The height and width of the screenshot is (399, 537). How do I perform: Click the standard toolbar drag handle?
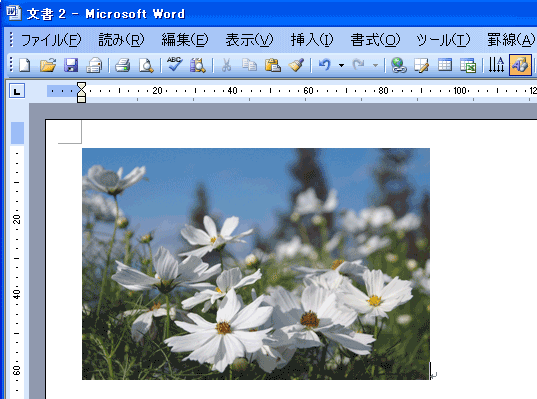pyautogui.click(x=11, y=65)
